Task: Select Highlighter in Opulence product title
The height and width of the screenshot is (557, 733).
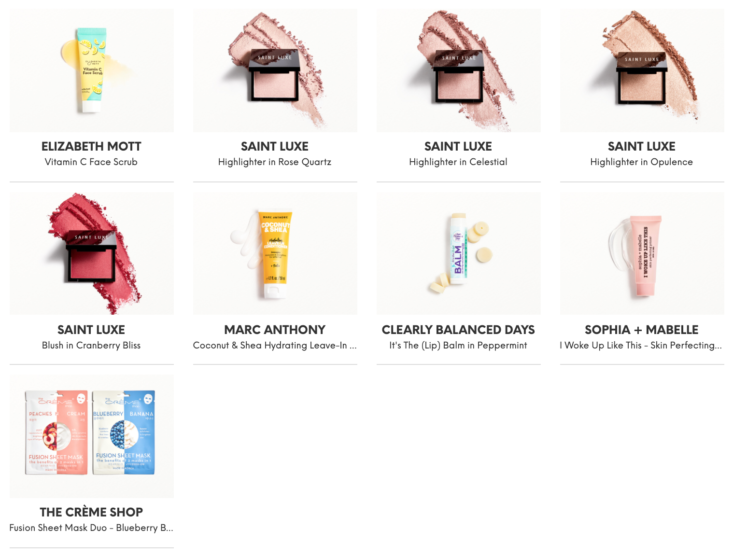Action: pyautogui.click(x=641, y=162)
